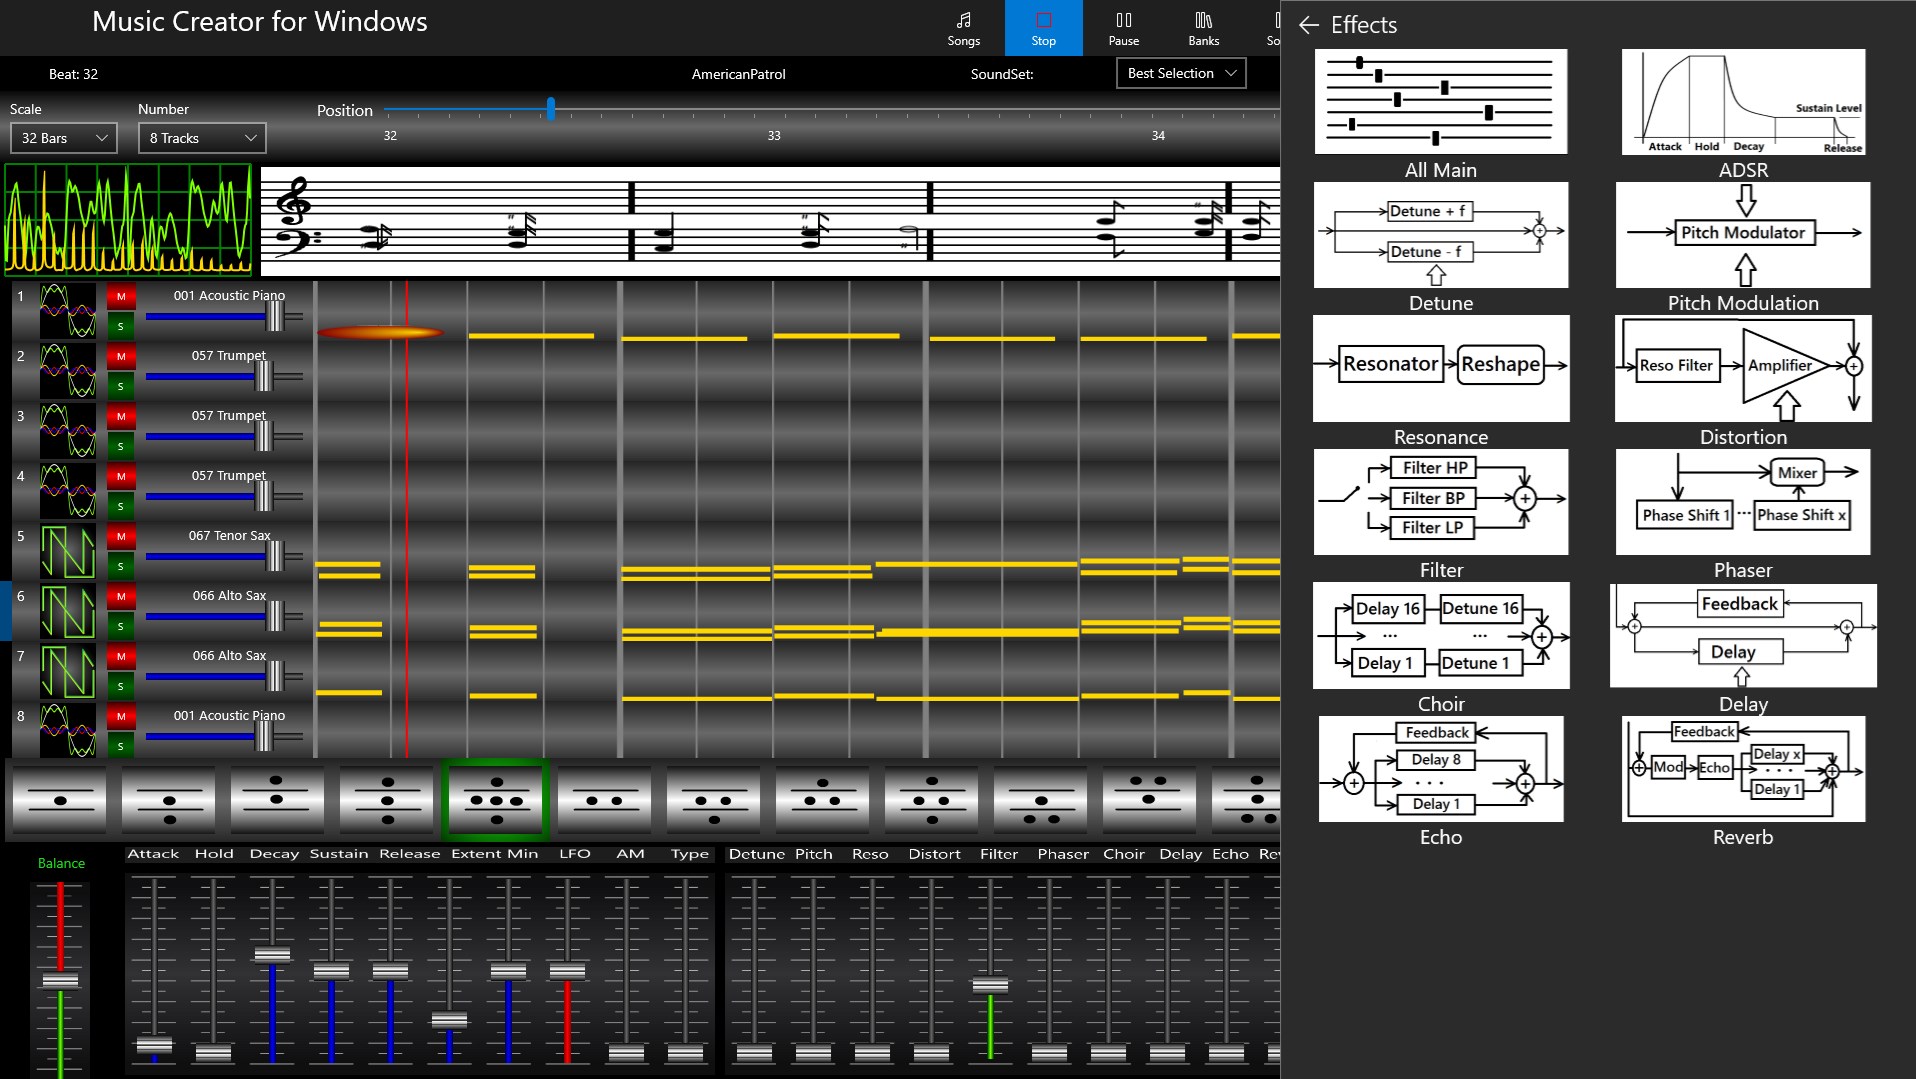
Task: Select the Phaser effect diagram
Action: (x=1742, y=502)
